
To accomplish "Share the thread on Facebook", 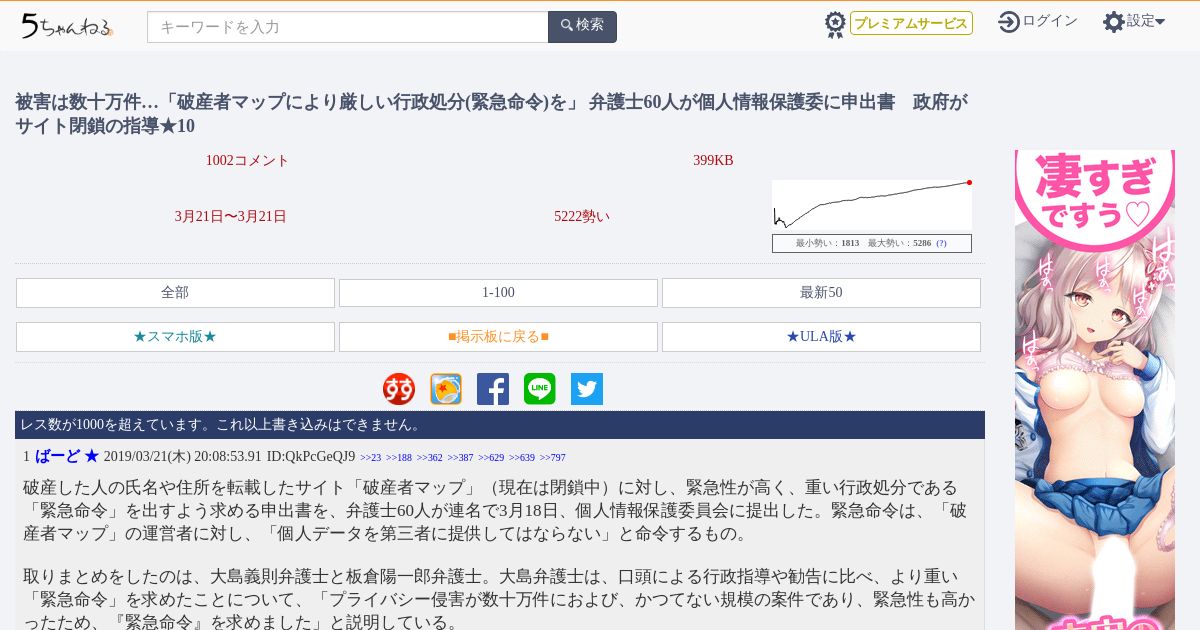I will tap(493, 389).
